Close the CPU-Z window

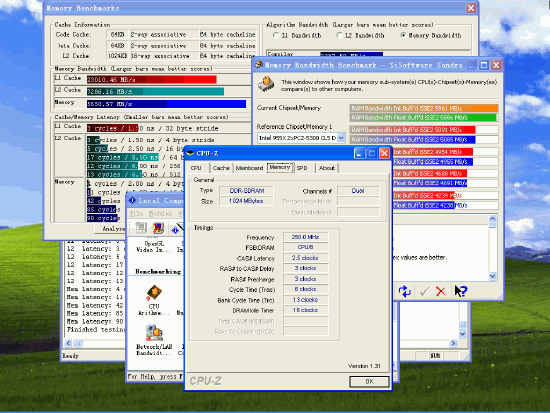tap(384, 153)
